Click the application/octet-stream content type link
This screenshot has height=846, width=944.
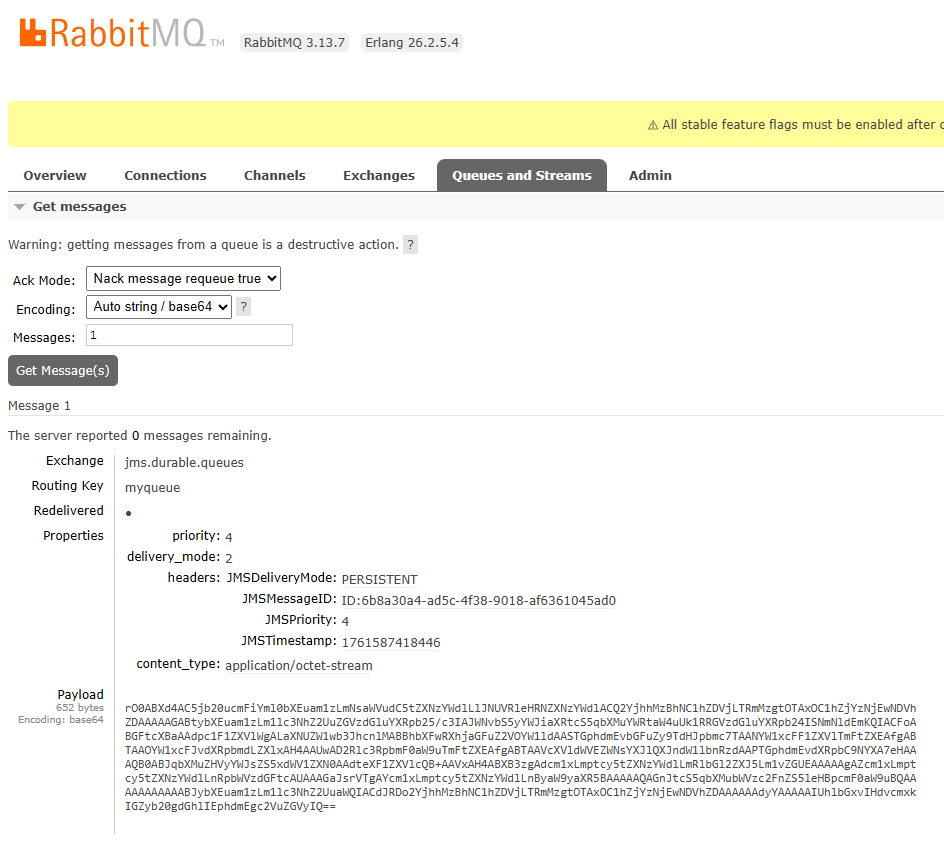tap(299, 664)
